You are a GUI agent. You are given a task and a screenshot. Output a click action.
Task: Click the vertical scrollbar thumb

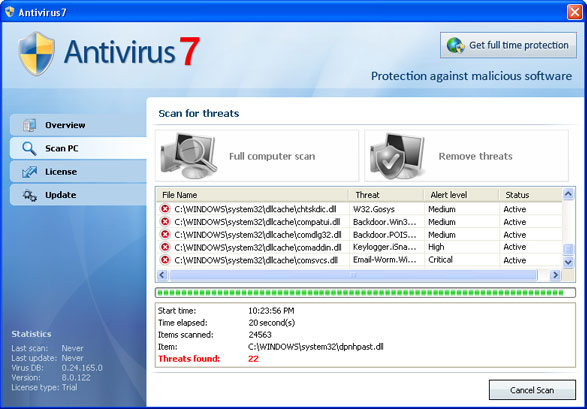(568, 249)
